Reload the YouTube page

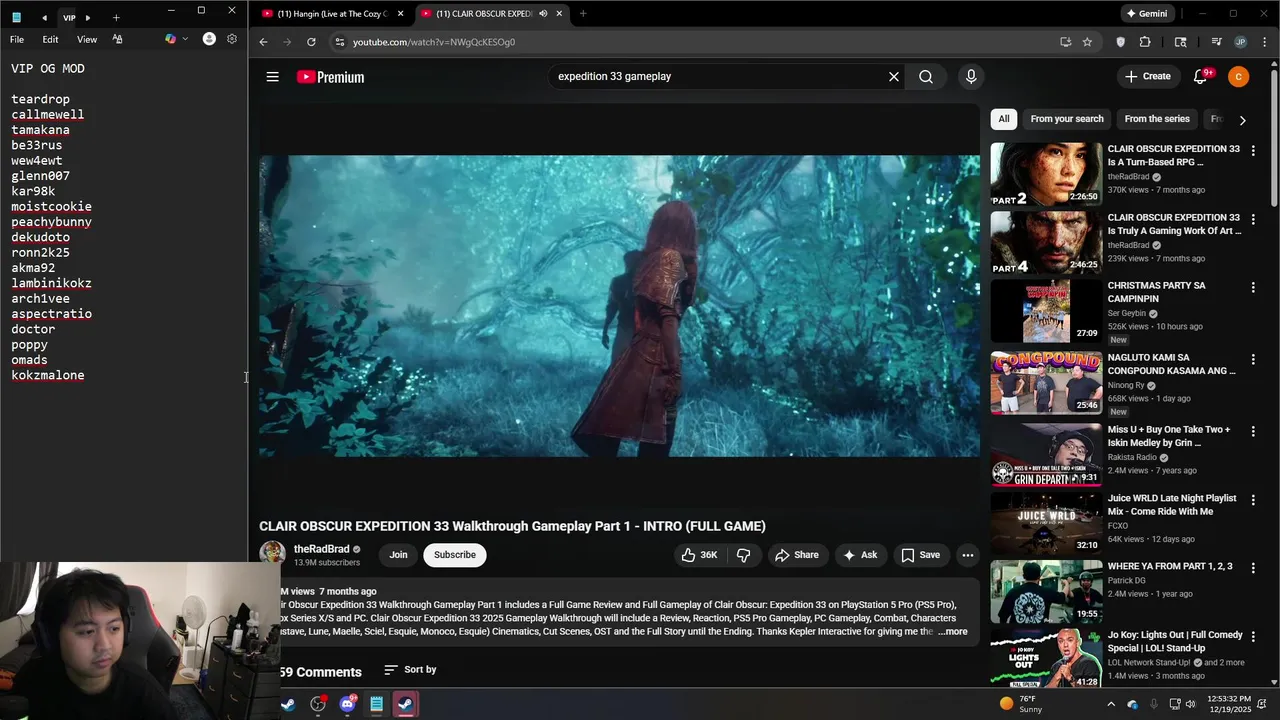pos(311,42)
